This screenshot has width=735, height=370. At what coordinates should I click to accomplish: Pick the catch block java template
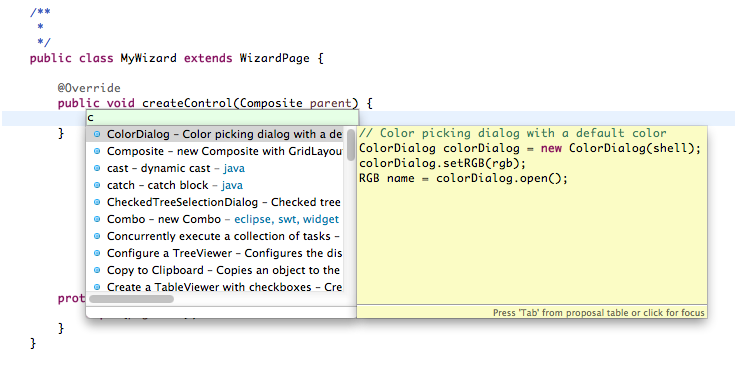click(x=215, y=185)
